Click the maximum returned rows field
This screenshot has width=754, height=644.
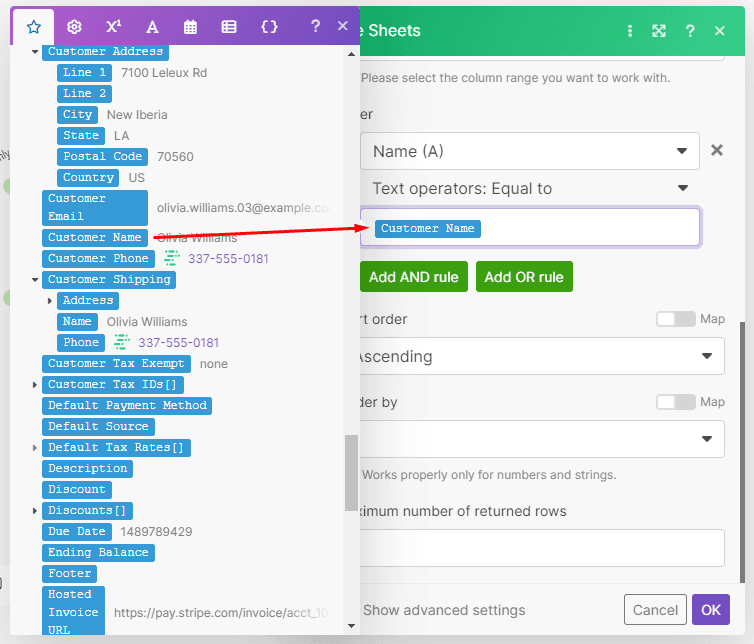pyautogui.click(x=540, y=548)
